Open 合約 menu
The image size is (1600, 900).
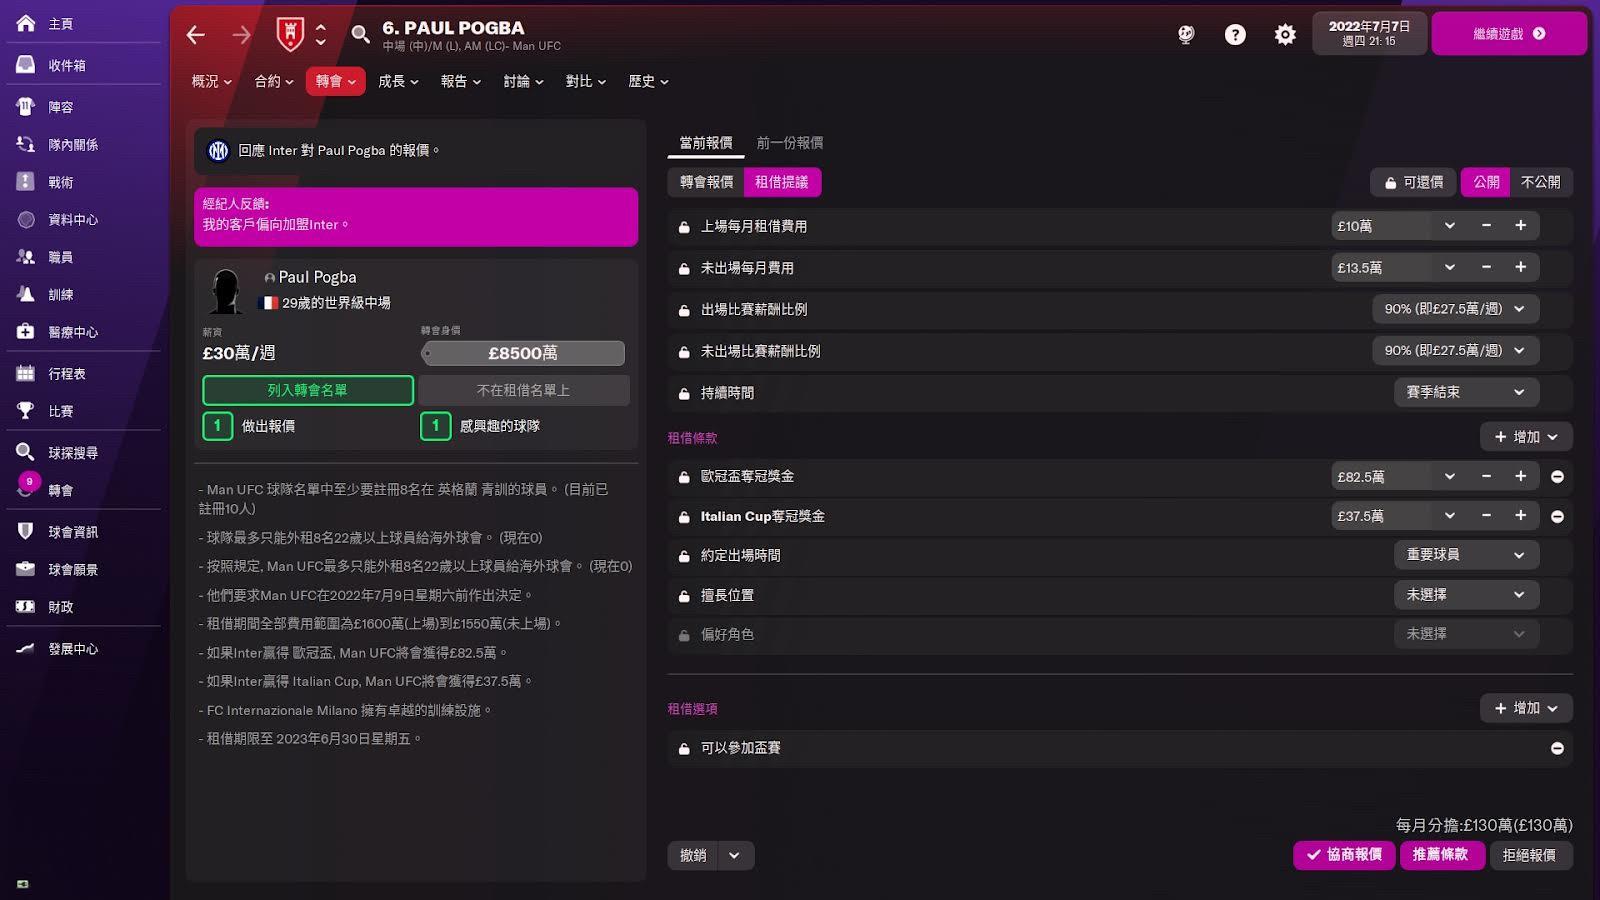click(x=273, y=81)
